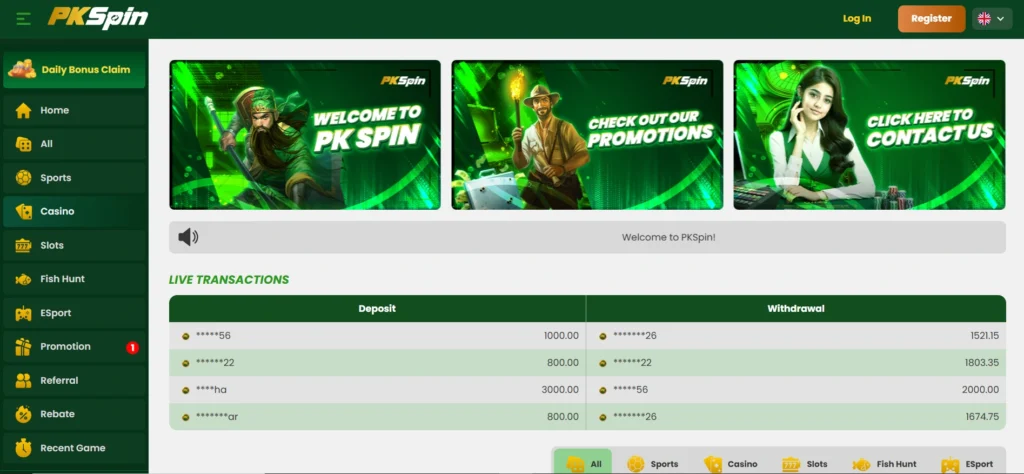Click the Daily Bonus gold coins icon
Image resolution: width=1024 pixels, height=474 pixels.
(x=22, y=69)
